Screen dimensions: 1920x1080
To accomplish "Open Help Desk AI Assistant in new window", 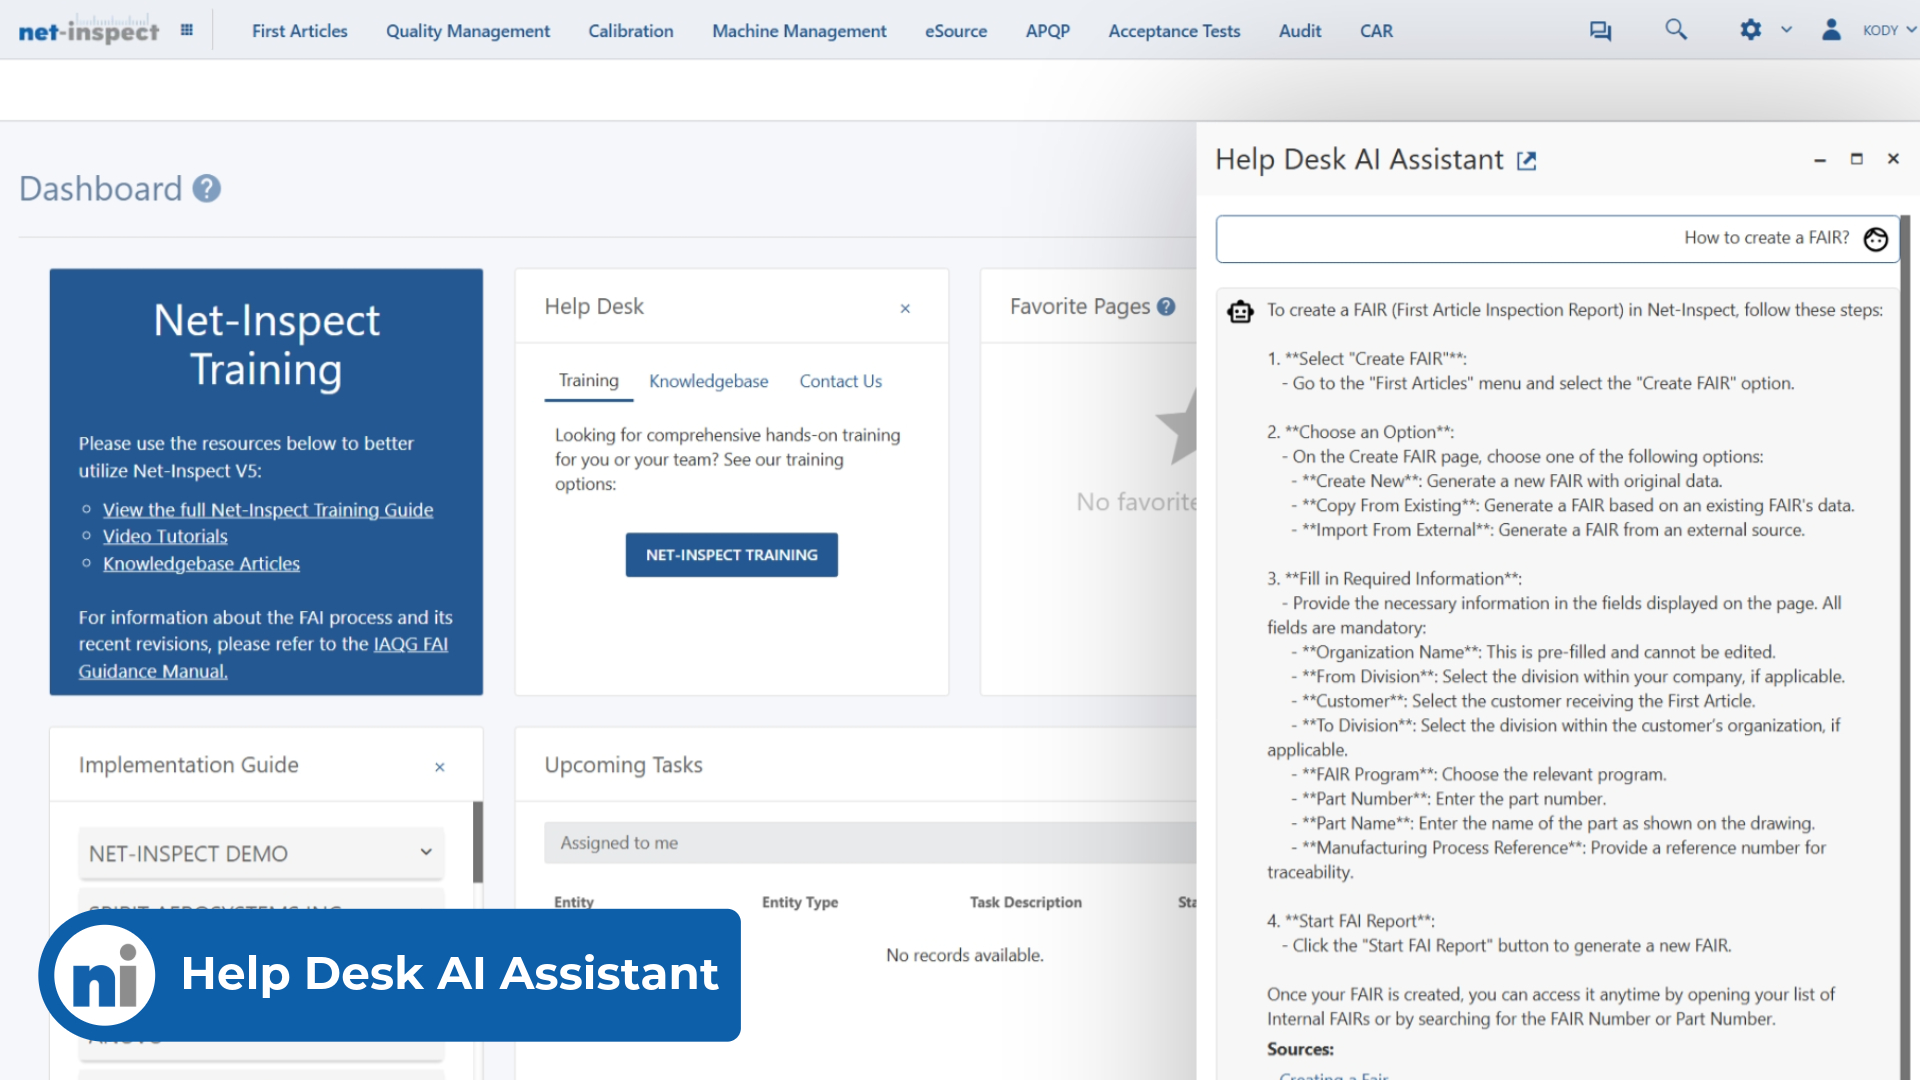I will [1526, 160].
